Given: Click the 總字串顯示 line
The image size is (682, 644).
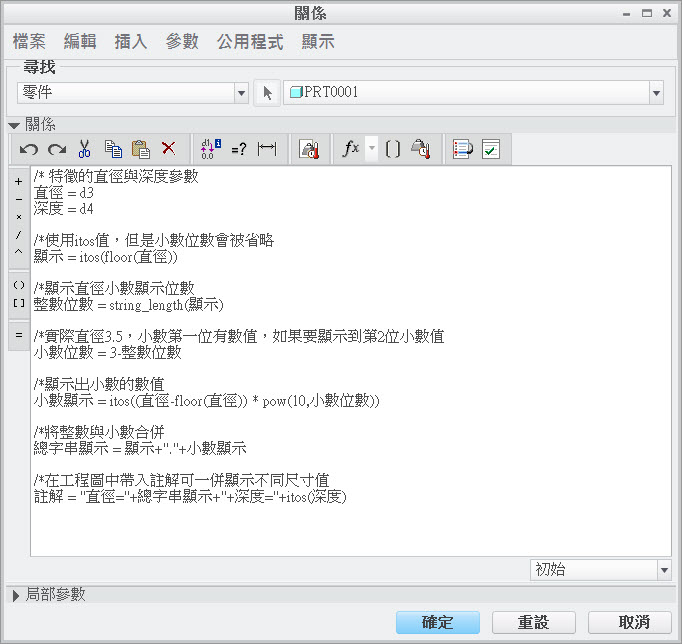Looking at the screenshot, I should coord(140,448).
